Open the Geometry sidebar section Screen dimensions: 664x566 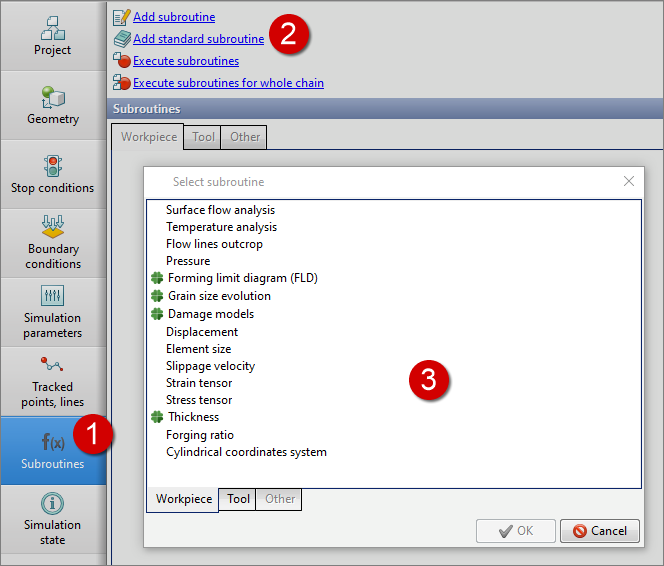coord(52,104)
